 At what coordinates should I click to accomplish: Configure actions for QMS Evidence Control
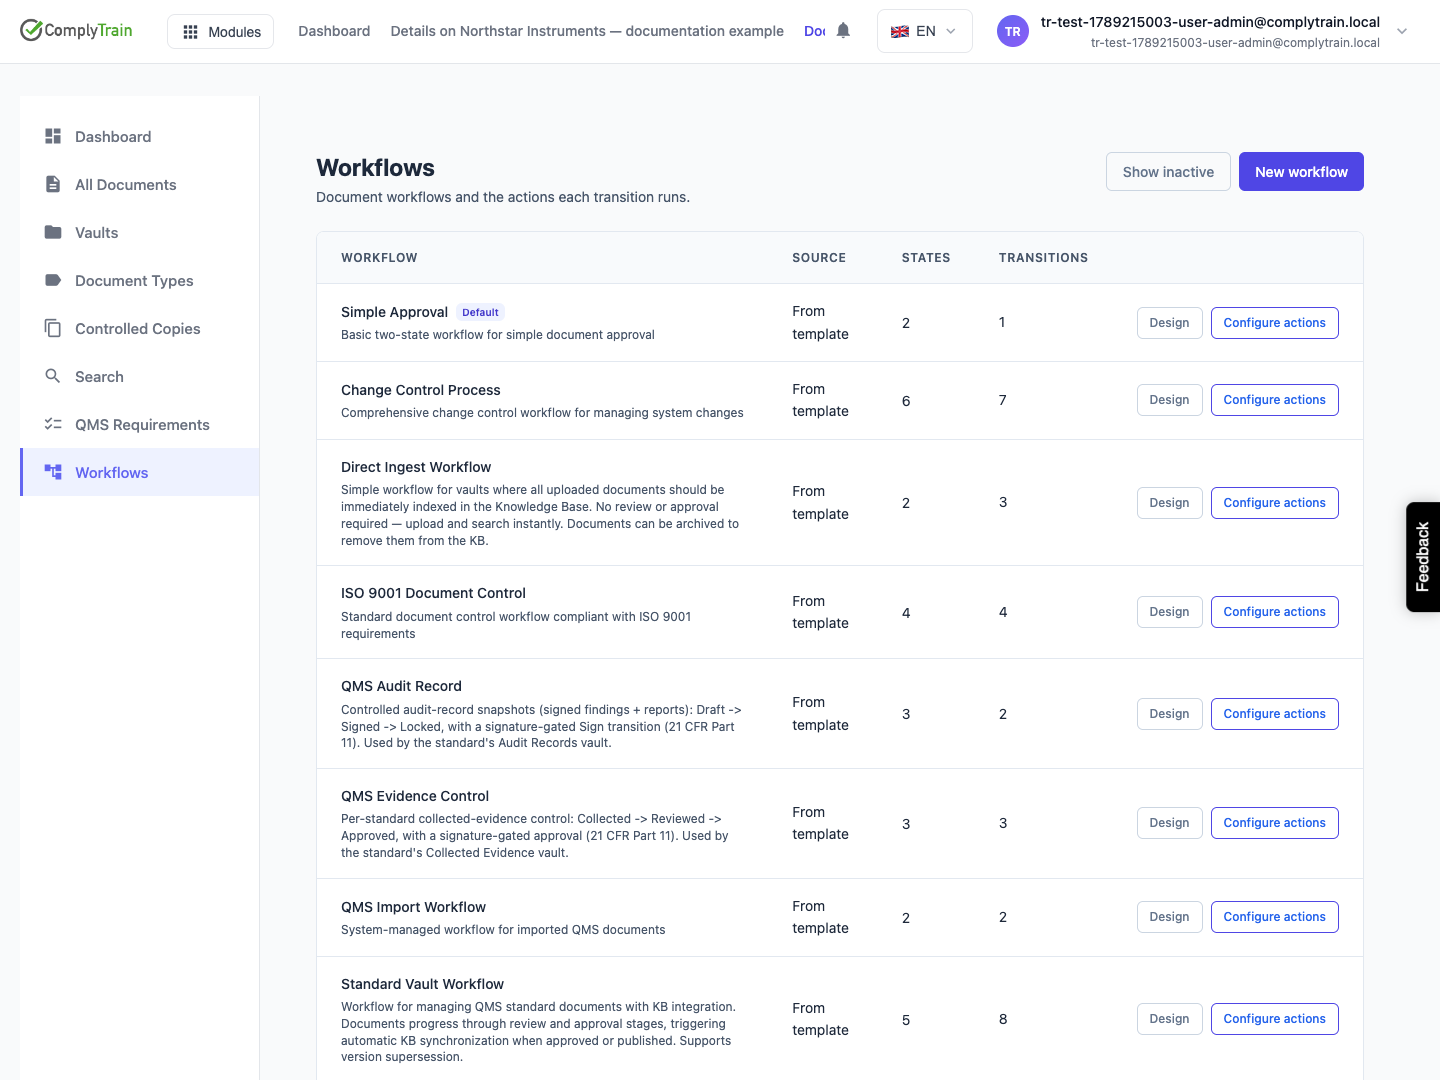click(1274, 823)
